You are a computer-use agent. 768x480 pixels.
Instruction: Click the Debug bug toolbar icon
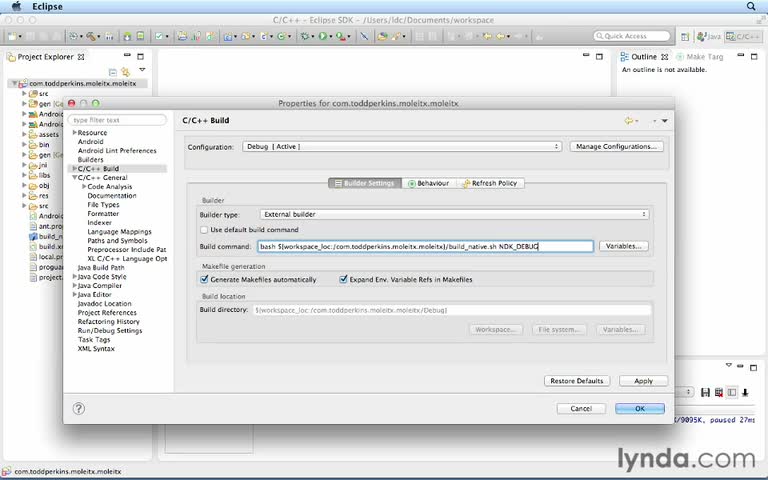(305, 36)
